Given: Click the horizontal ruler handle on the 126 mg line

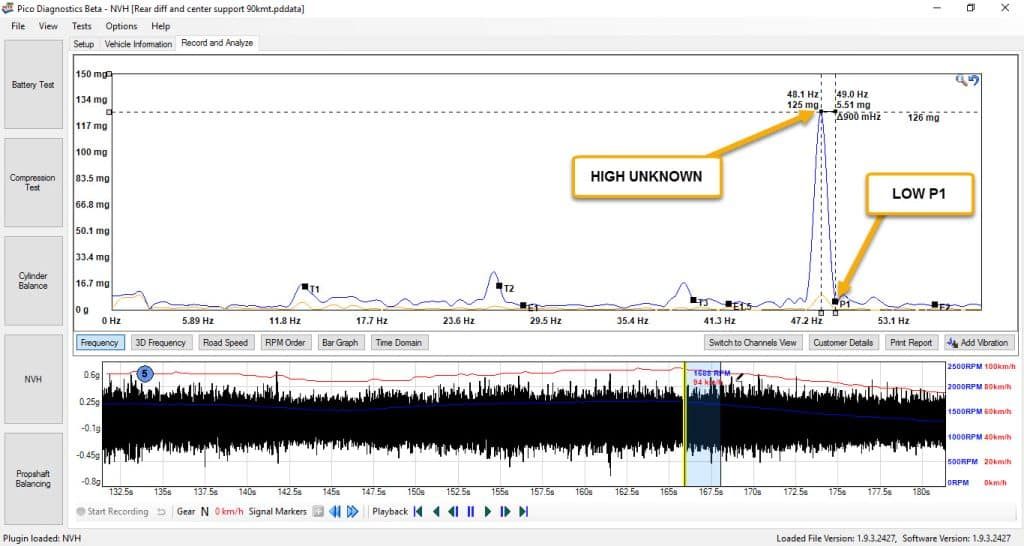Looking at the screenshot, I should coord(109,112).
